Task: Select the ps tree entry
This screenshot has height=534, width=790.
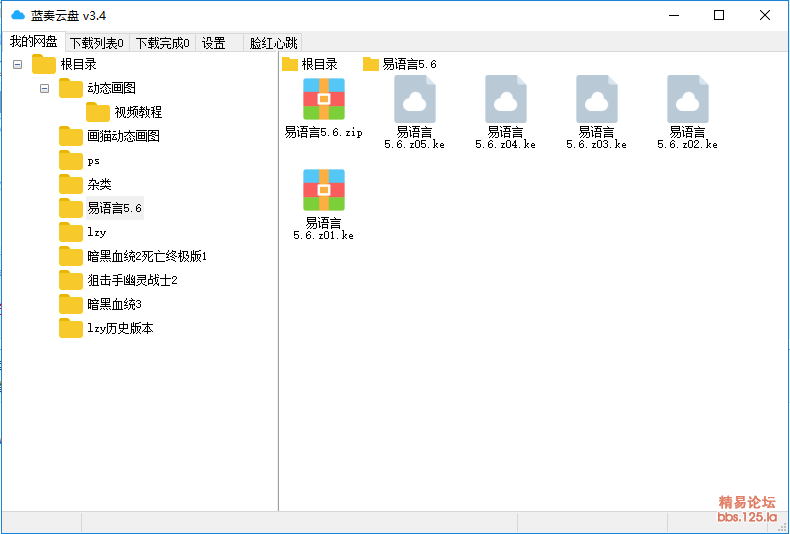Action: point(94,161)
